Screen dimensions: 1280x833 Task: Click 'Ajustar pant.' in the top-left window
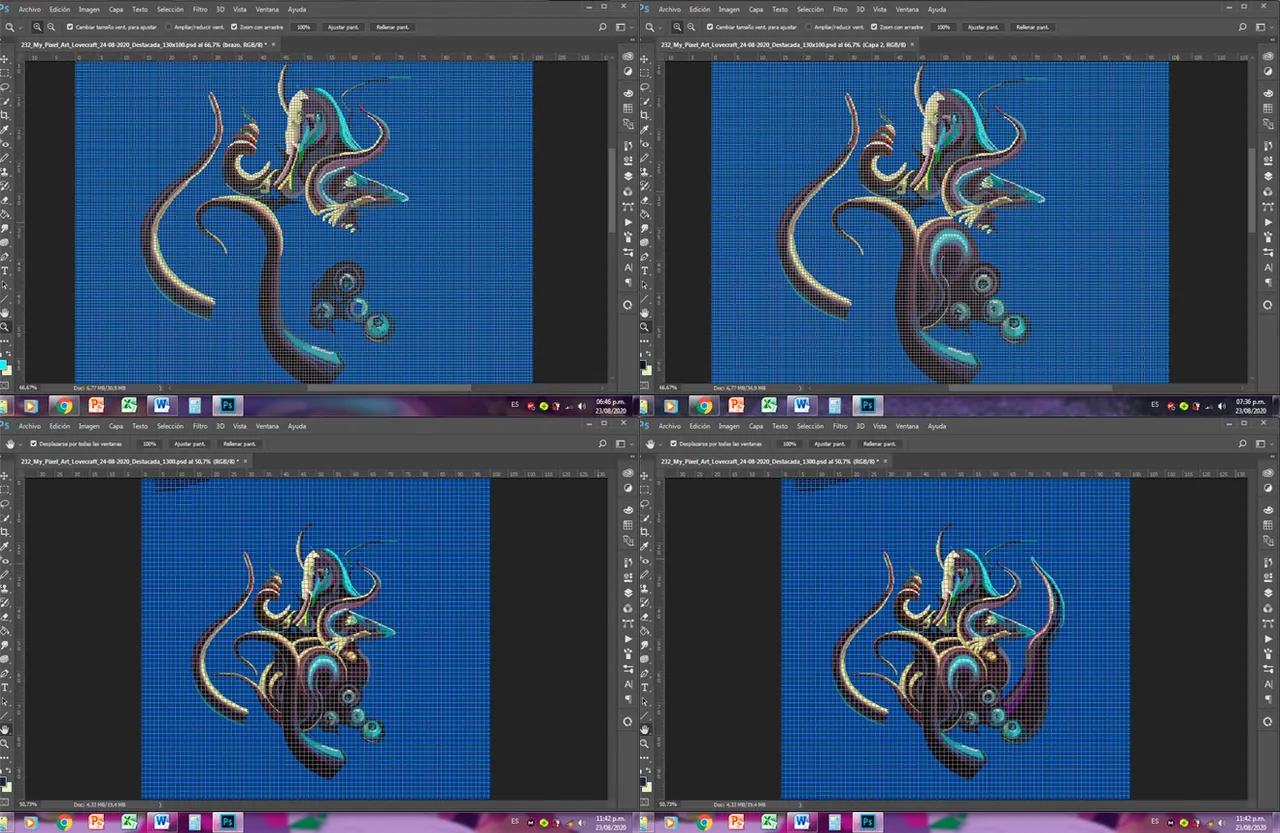tap(343, 27)
